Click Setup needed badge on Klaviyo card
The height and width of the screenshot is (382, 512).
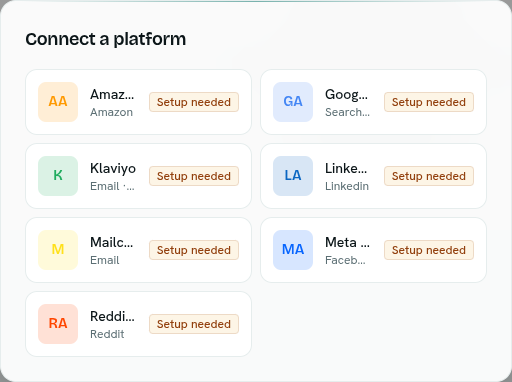(194, 176)
